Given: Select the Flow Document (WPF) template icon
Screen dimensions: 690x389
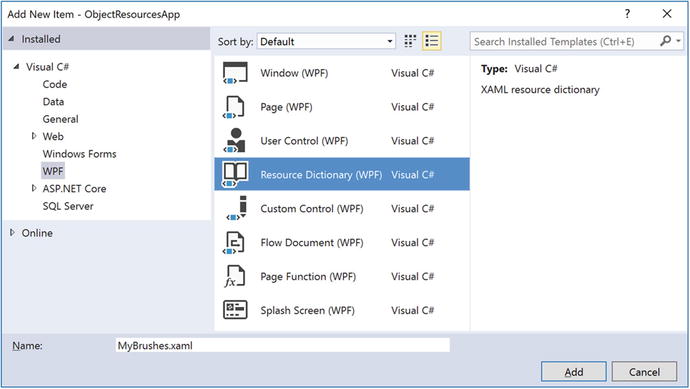Looking at the screenshot, I should 235,242.
